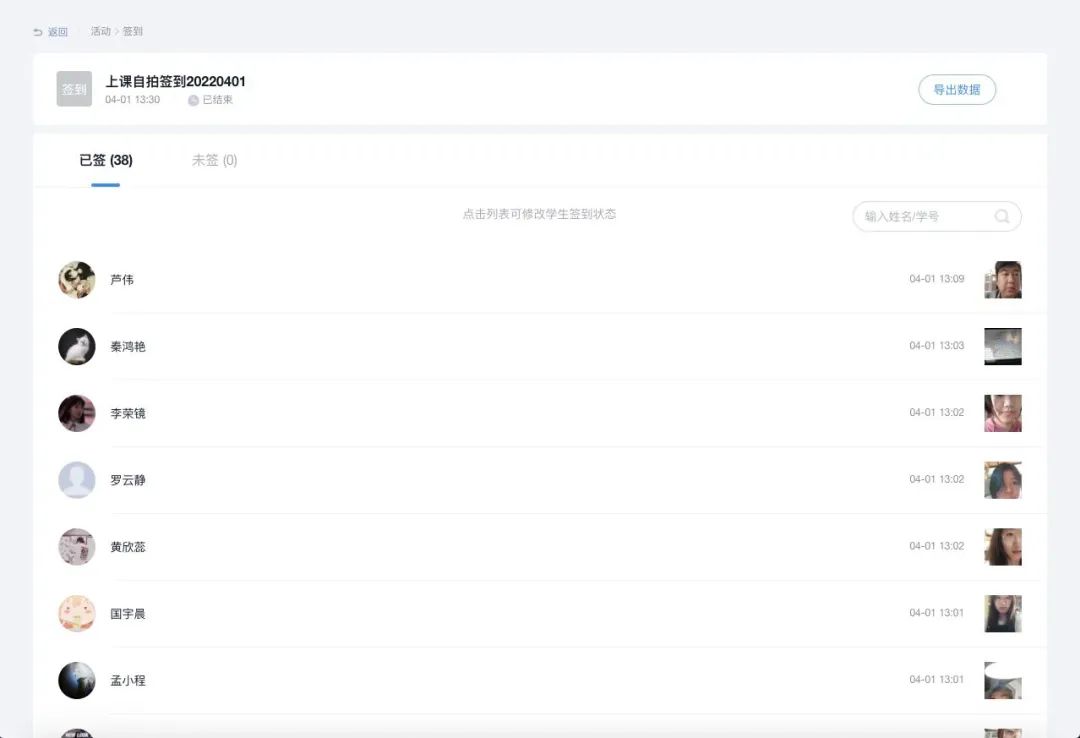Click the profile avatar beside 黄欣蕊
Screen dimensions: 1080x738
tap(77, 547)
